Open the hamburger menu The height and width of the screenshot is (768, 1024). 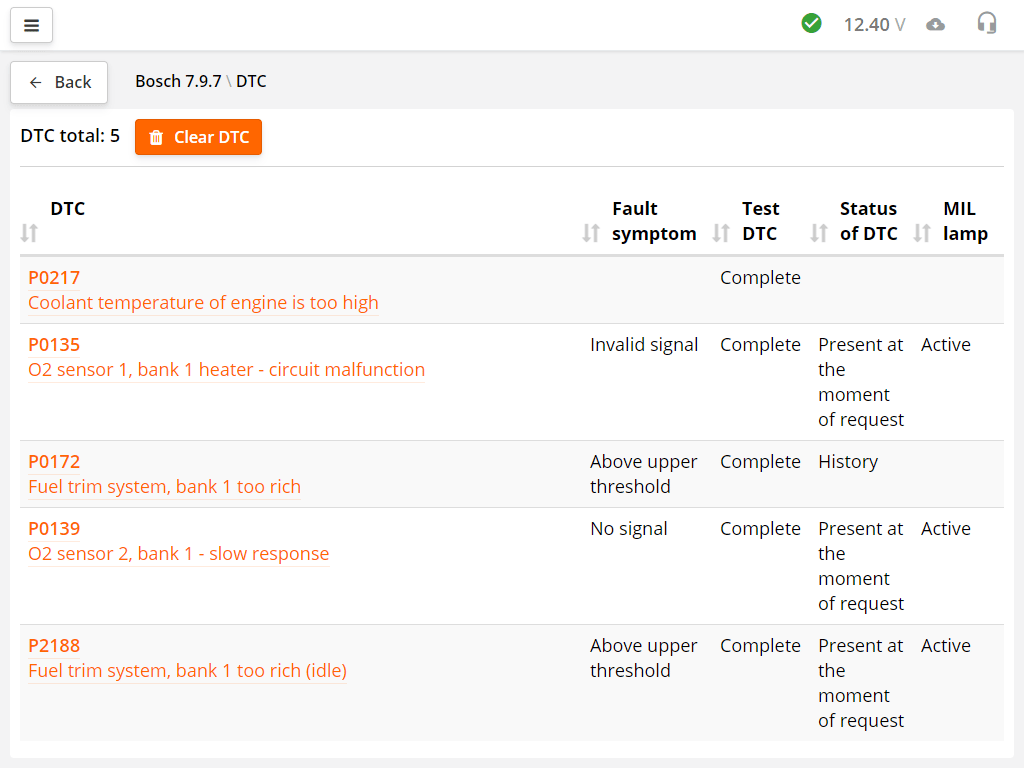tap(31, 25)
